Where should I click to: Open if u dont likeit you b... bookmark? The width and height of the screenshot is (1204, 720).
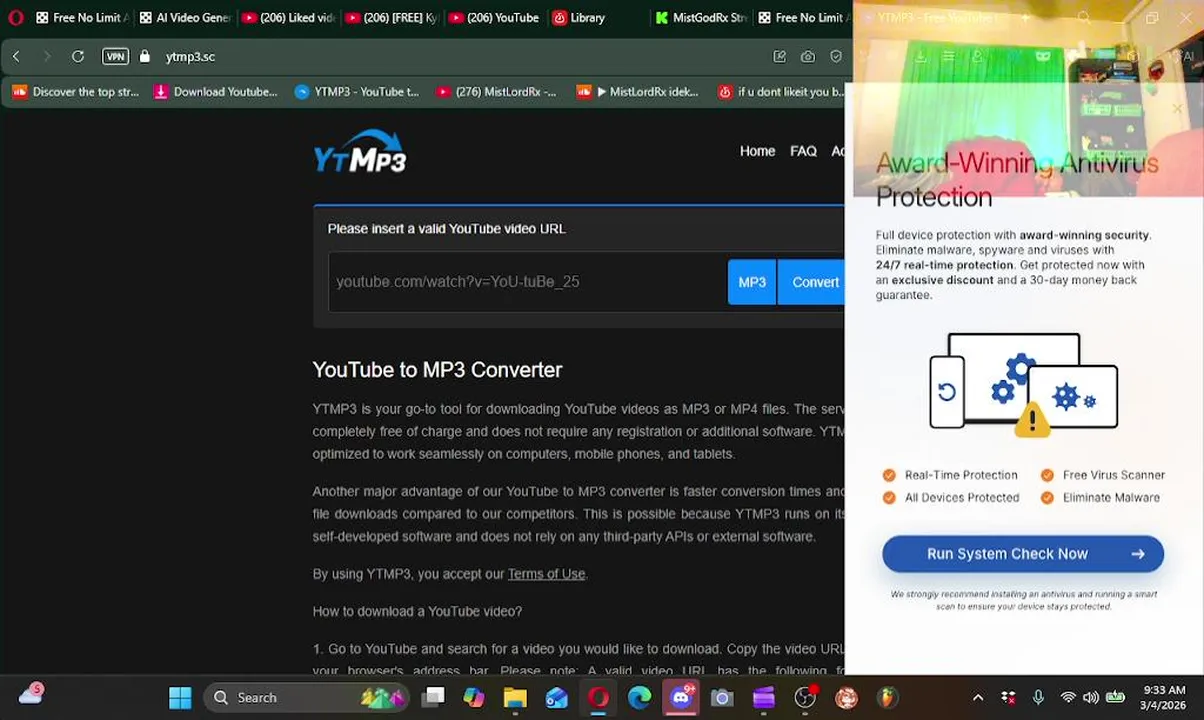pyautogui.click(x=780, y=92)
